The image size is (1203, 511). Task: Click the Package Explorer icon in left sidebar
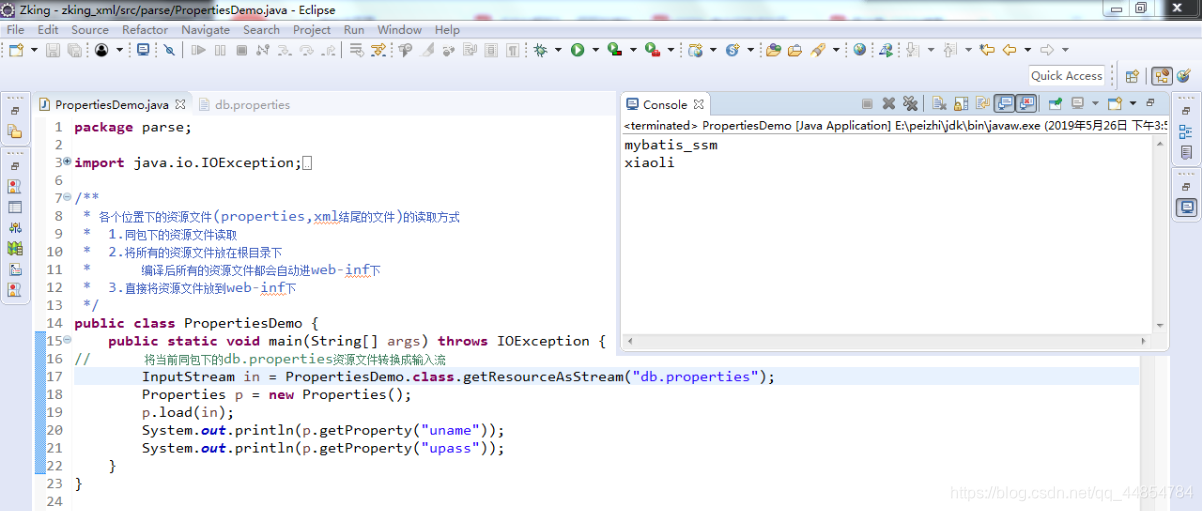pos(15,131)
